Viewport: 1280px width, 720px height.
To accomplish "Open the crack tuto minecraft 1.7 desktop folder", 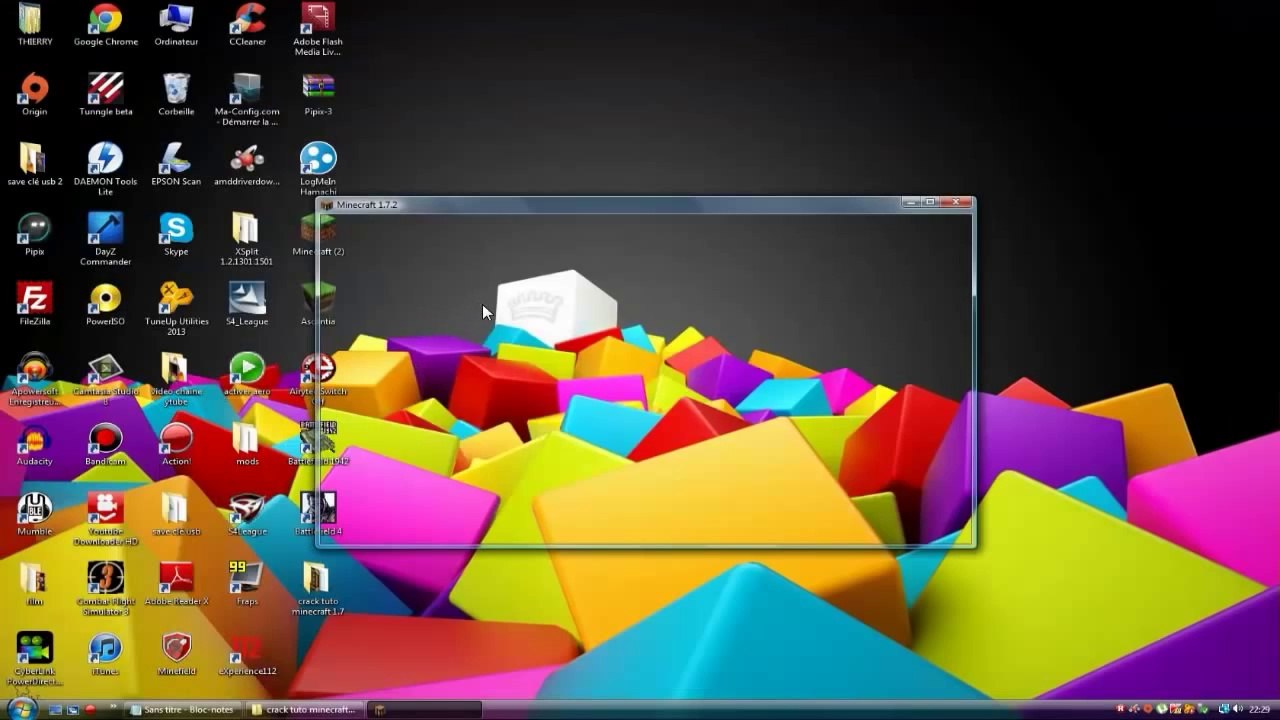I will coord(318,590).
